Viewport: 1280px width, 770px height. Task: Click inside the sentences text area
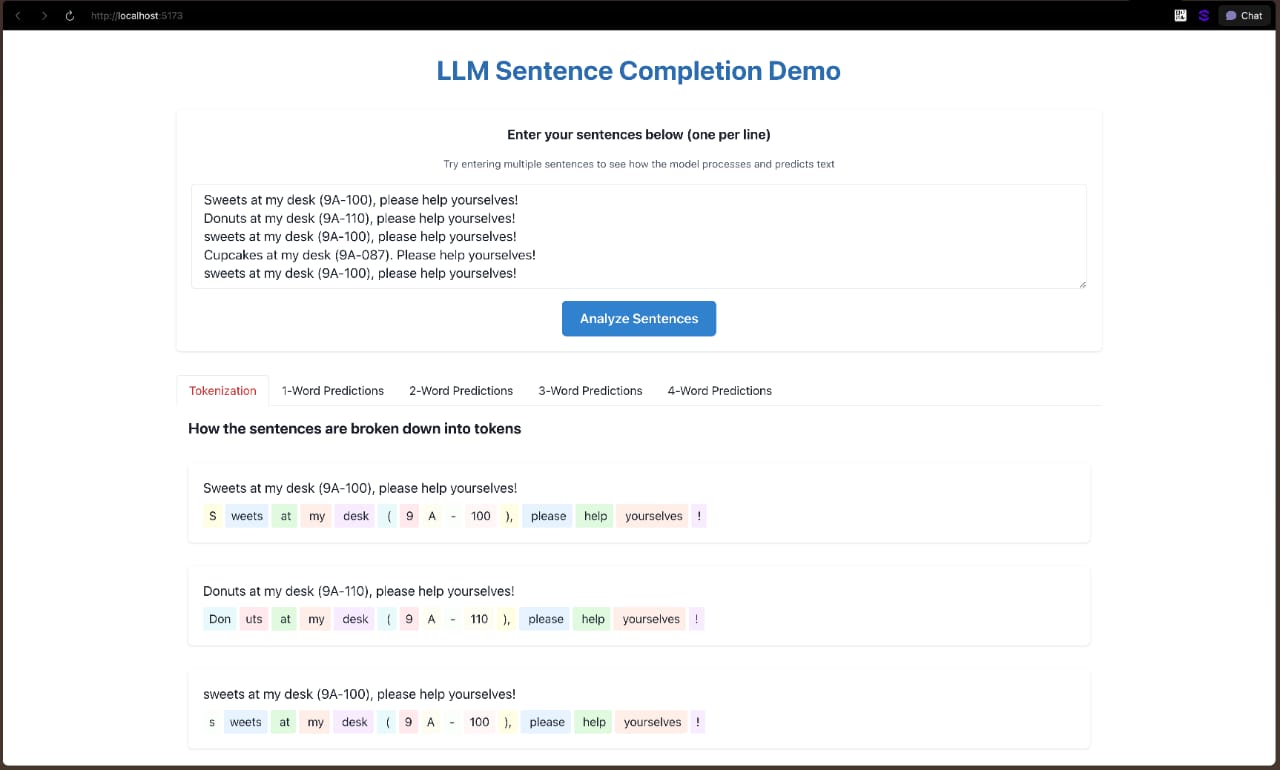click(639, 236)
